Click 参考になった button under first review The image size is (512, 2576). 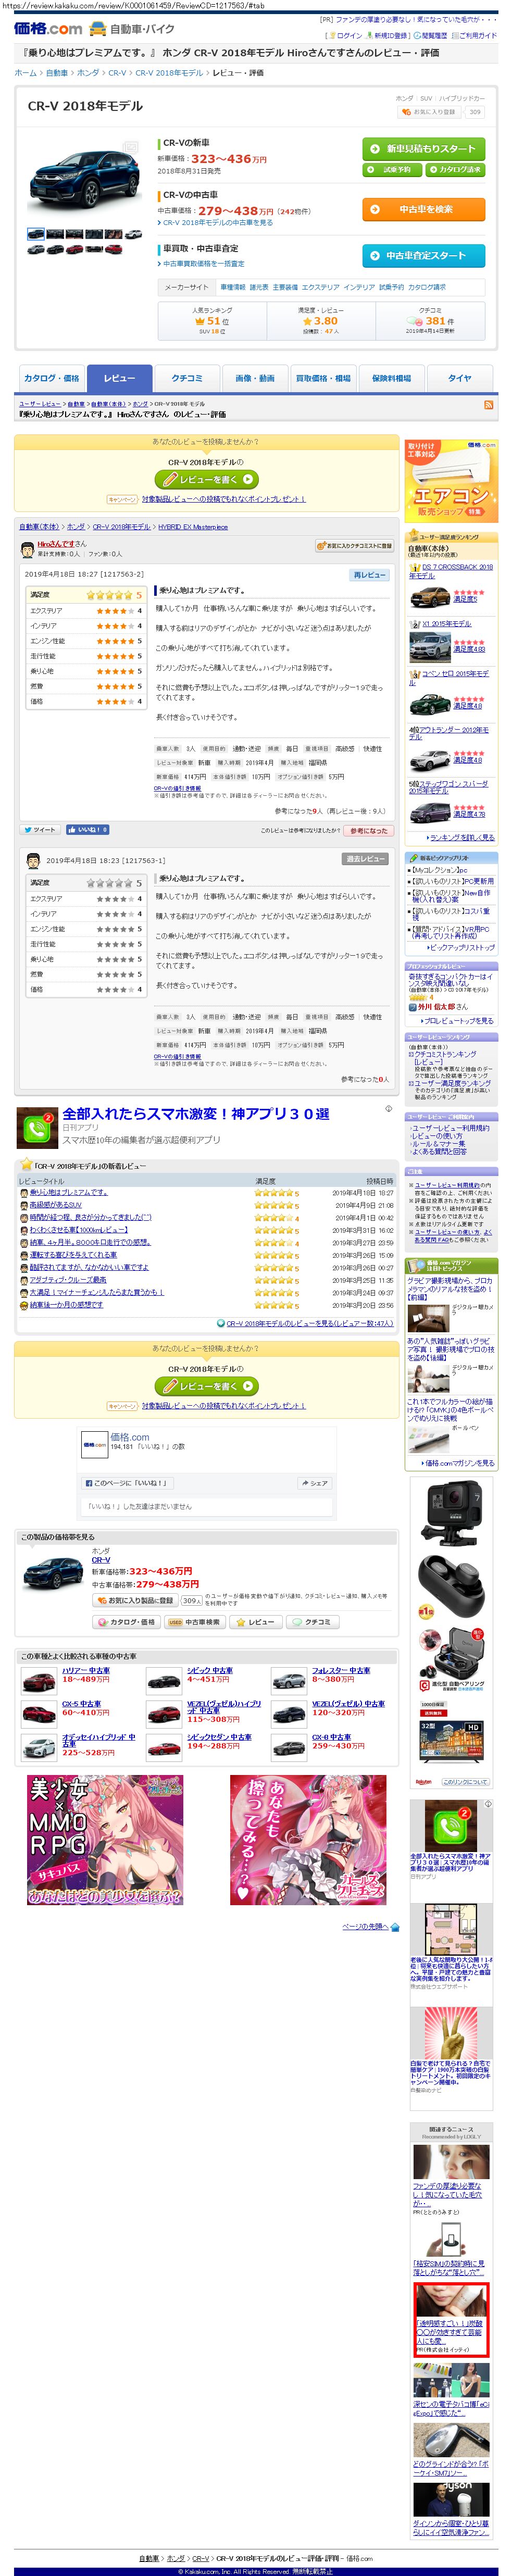click(368, 830)
